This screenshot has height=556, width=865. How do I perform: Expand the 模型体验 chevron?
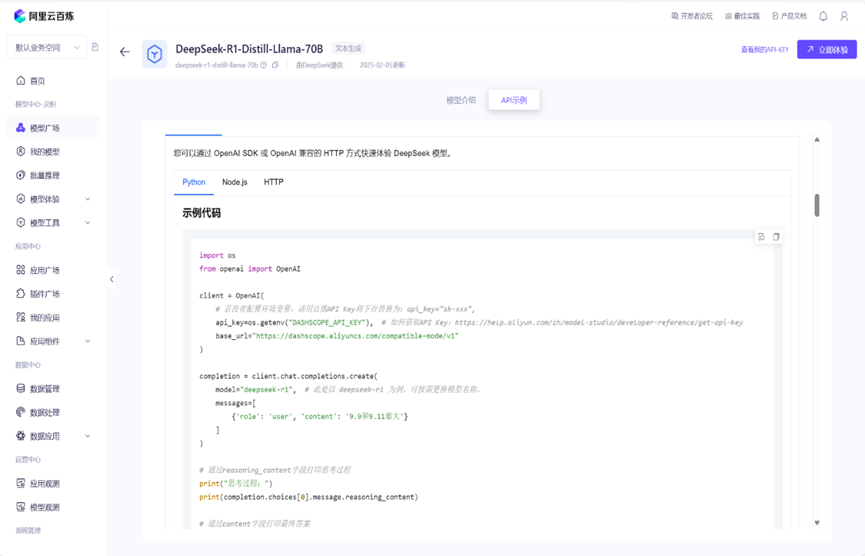(88, 199)
